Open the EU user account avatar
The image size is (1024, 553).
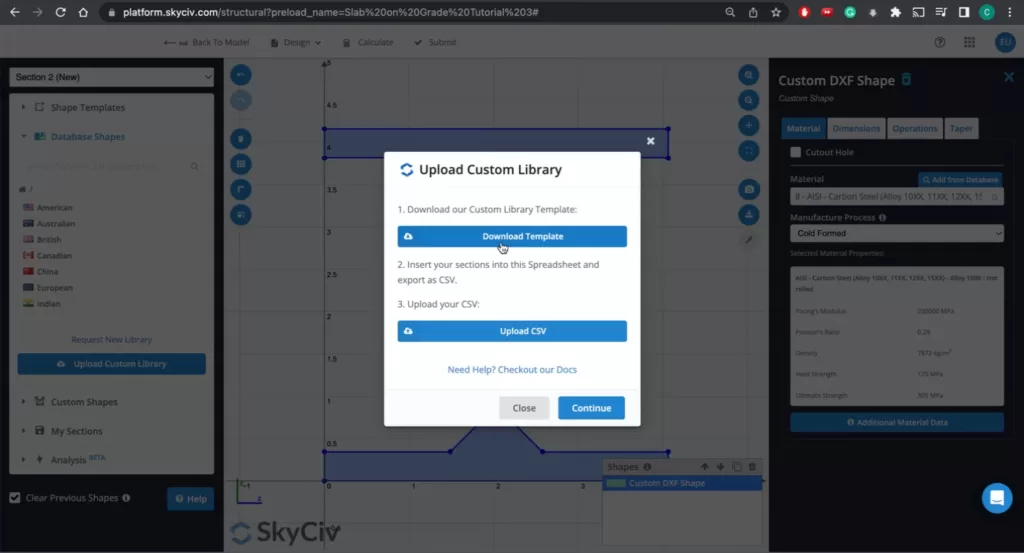point(1005,42)
